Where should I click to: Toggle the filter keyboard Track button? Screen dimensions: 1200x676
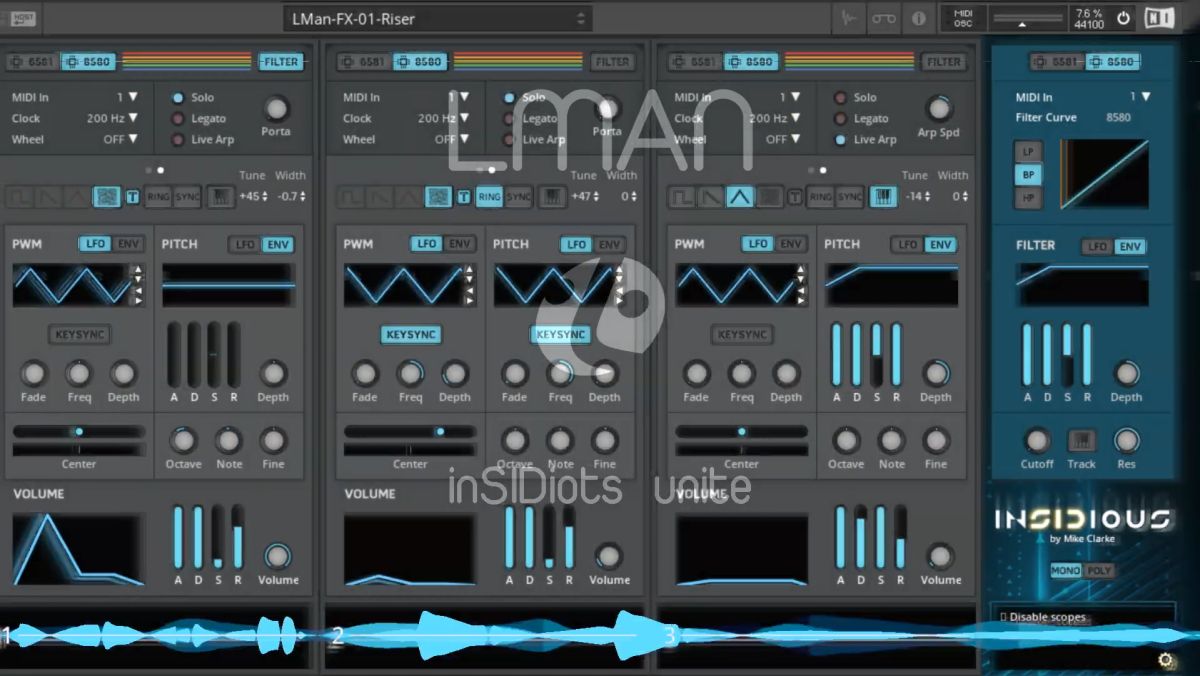1081,440
